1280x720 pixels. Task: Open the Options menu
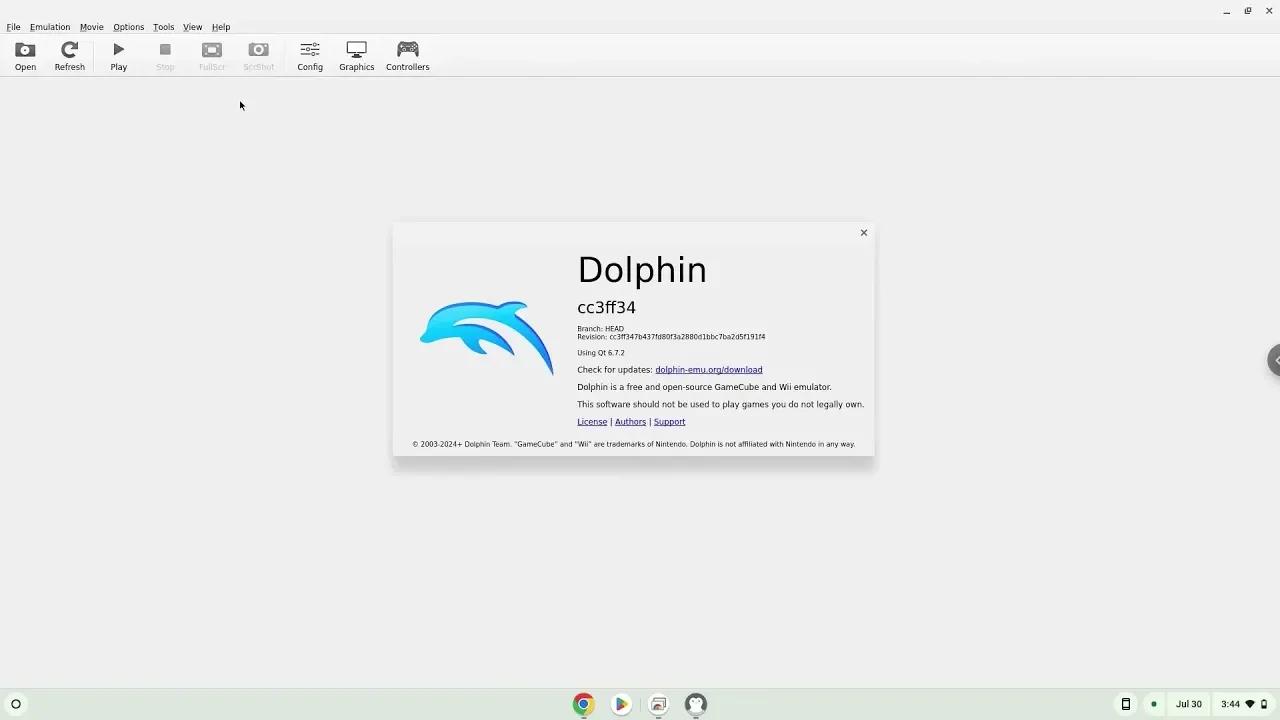point(128,27)
